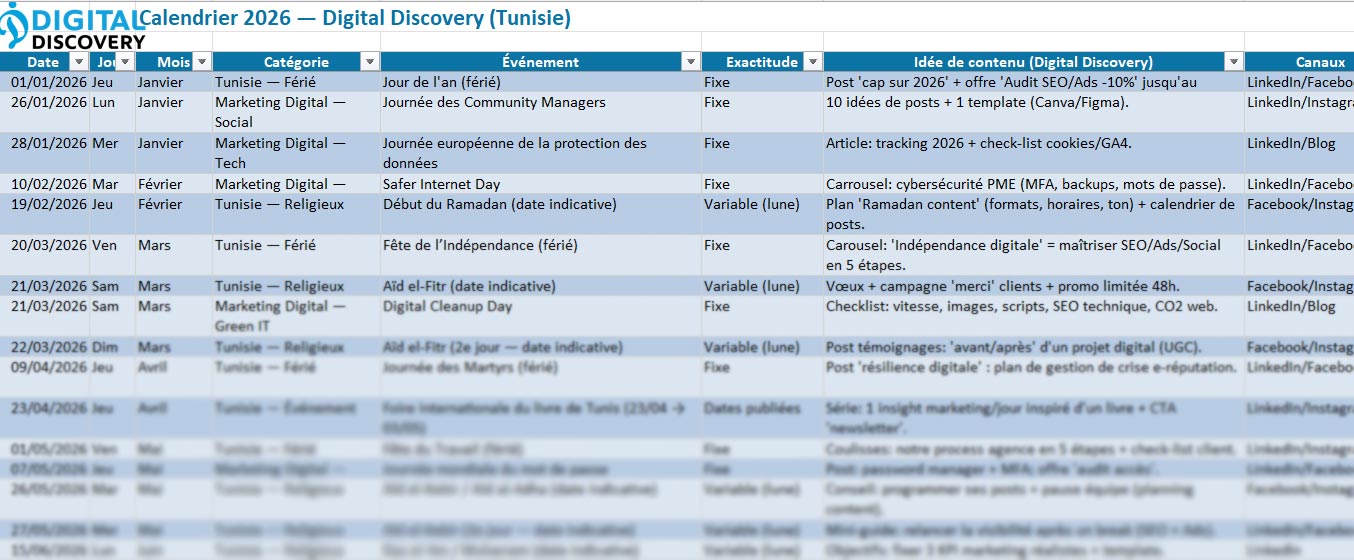
Task: Click 'Vœux + campagne merci clients' cell
Action: [x=1034, y=286]
